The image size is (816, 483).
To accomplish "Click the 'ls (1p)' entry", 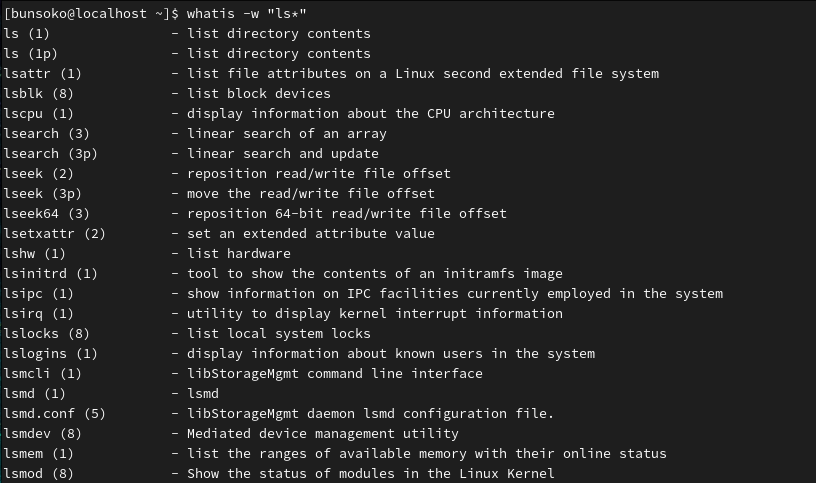I will (x=30, y=54).
